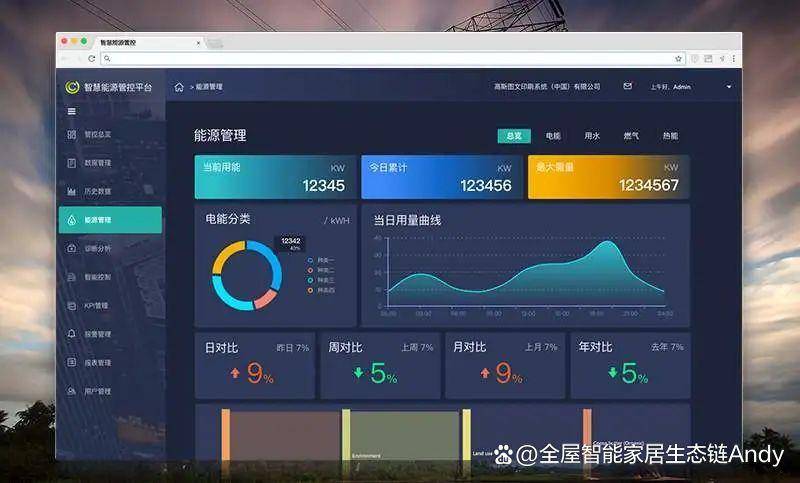This screenshot has height=483, width=800.
Task: Click the salmon segment of the donut chart
Action: pyautogui.click(x=265, y=299)
